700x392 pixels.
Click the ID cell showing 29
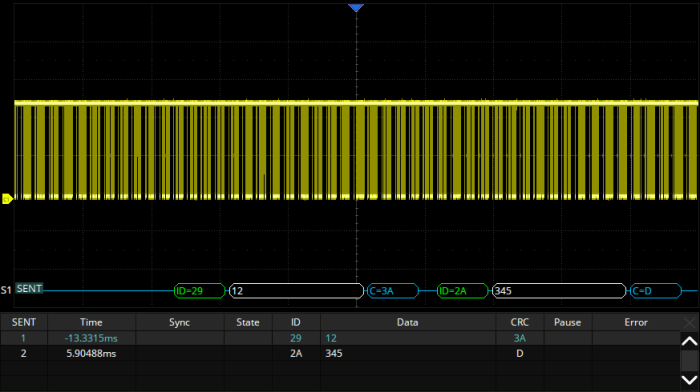click(296, 338)
